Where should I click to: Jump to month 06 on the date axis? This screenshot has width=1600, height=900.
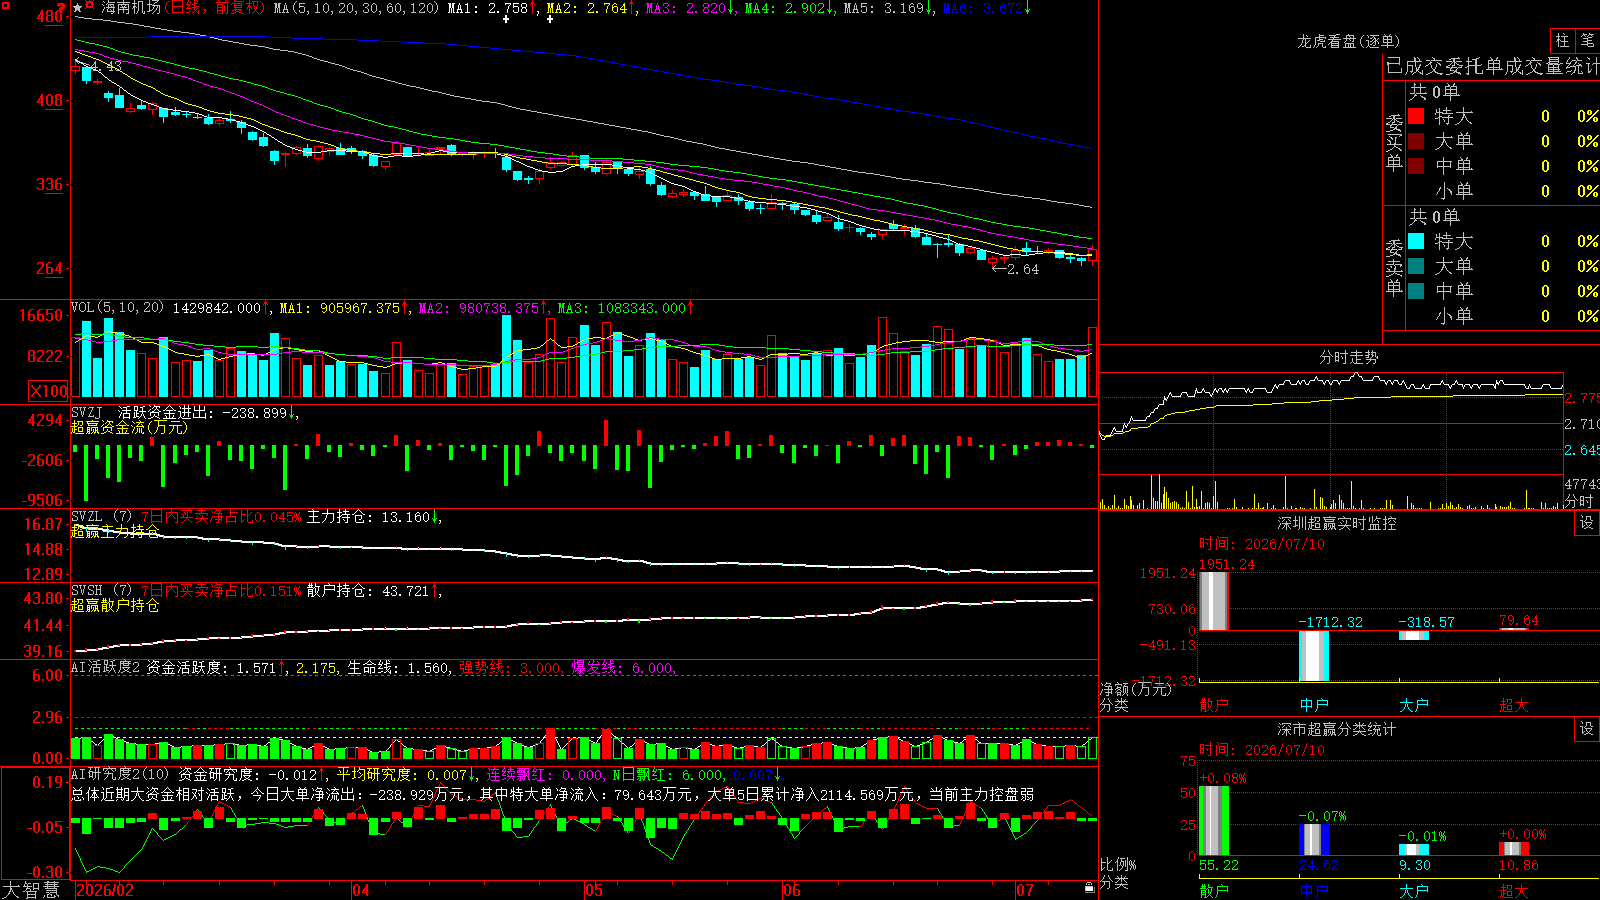tap(792, 890)
